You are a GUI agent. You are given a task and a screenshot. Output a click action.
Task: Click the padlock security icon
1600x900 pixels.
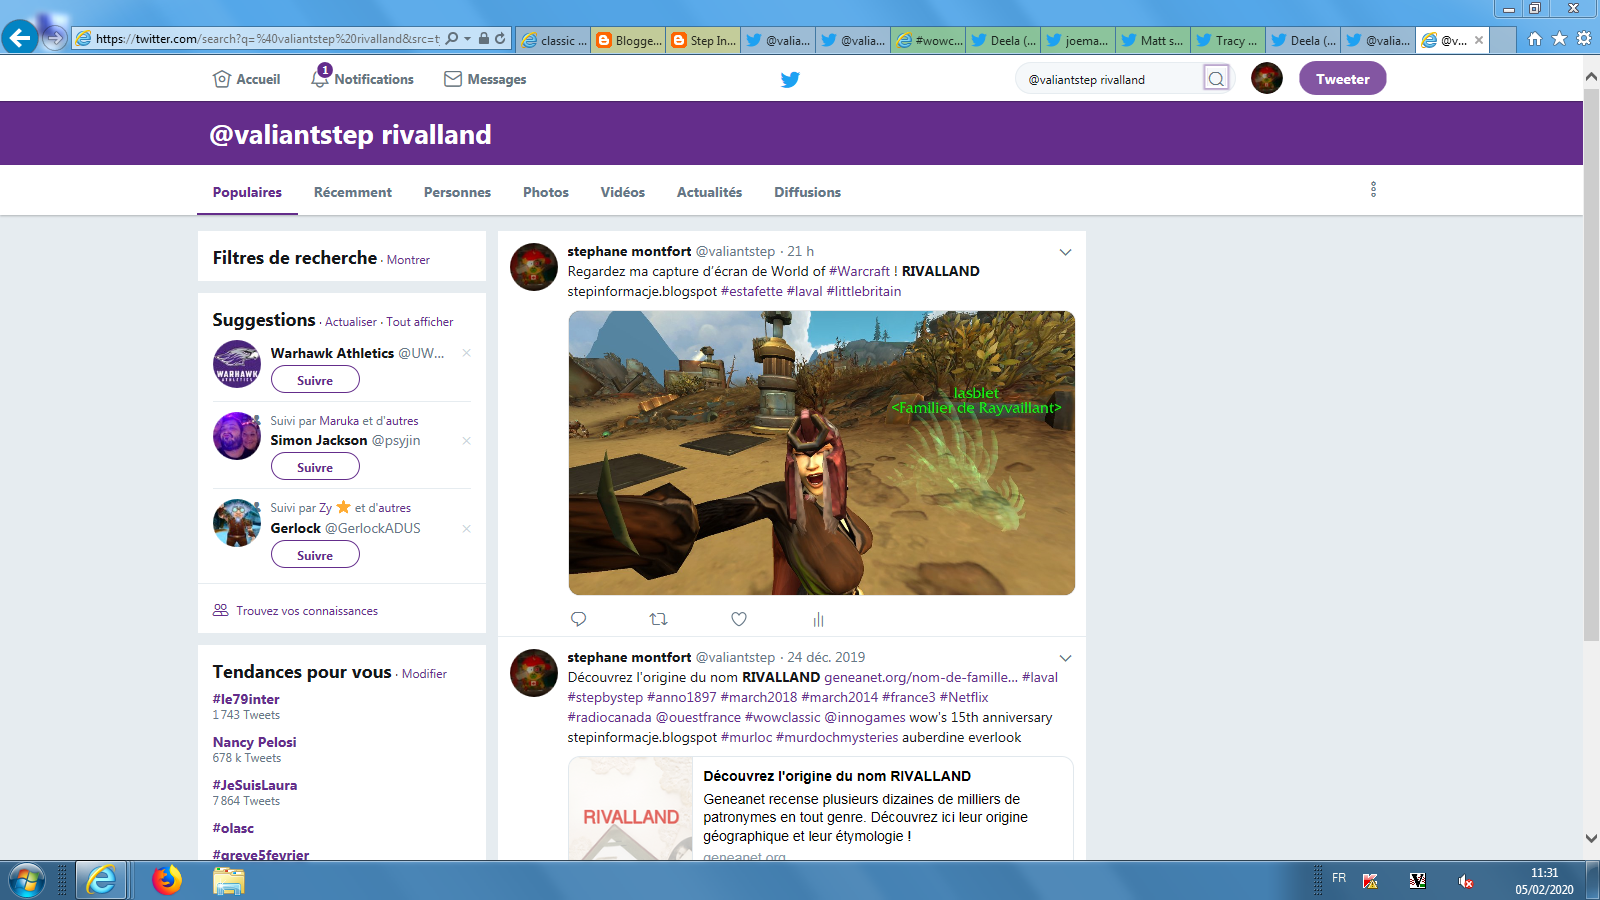[483, 38]
